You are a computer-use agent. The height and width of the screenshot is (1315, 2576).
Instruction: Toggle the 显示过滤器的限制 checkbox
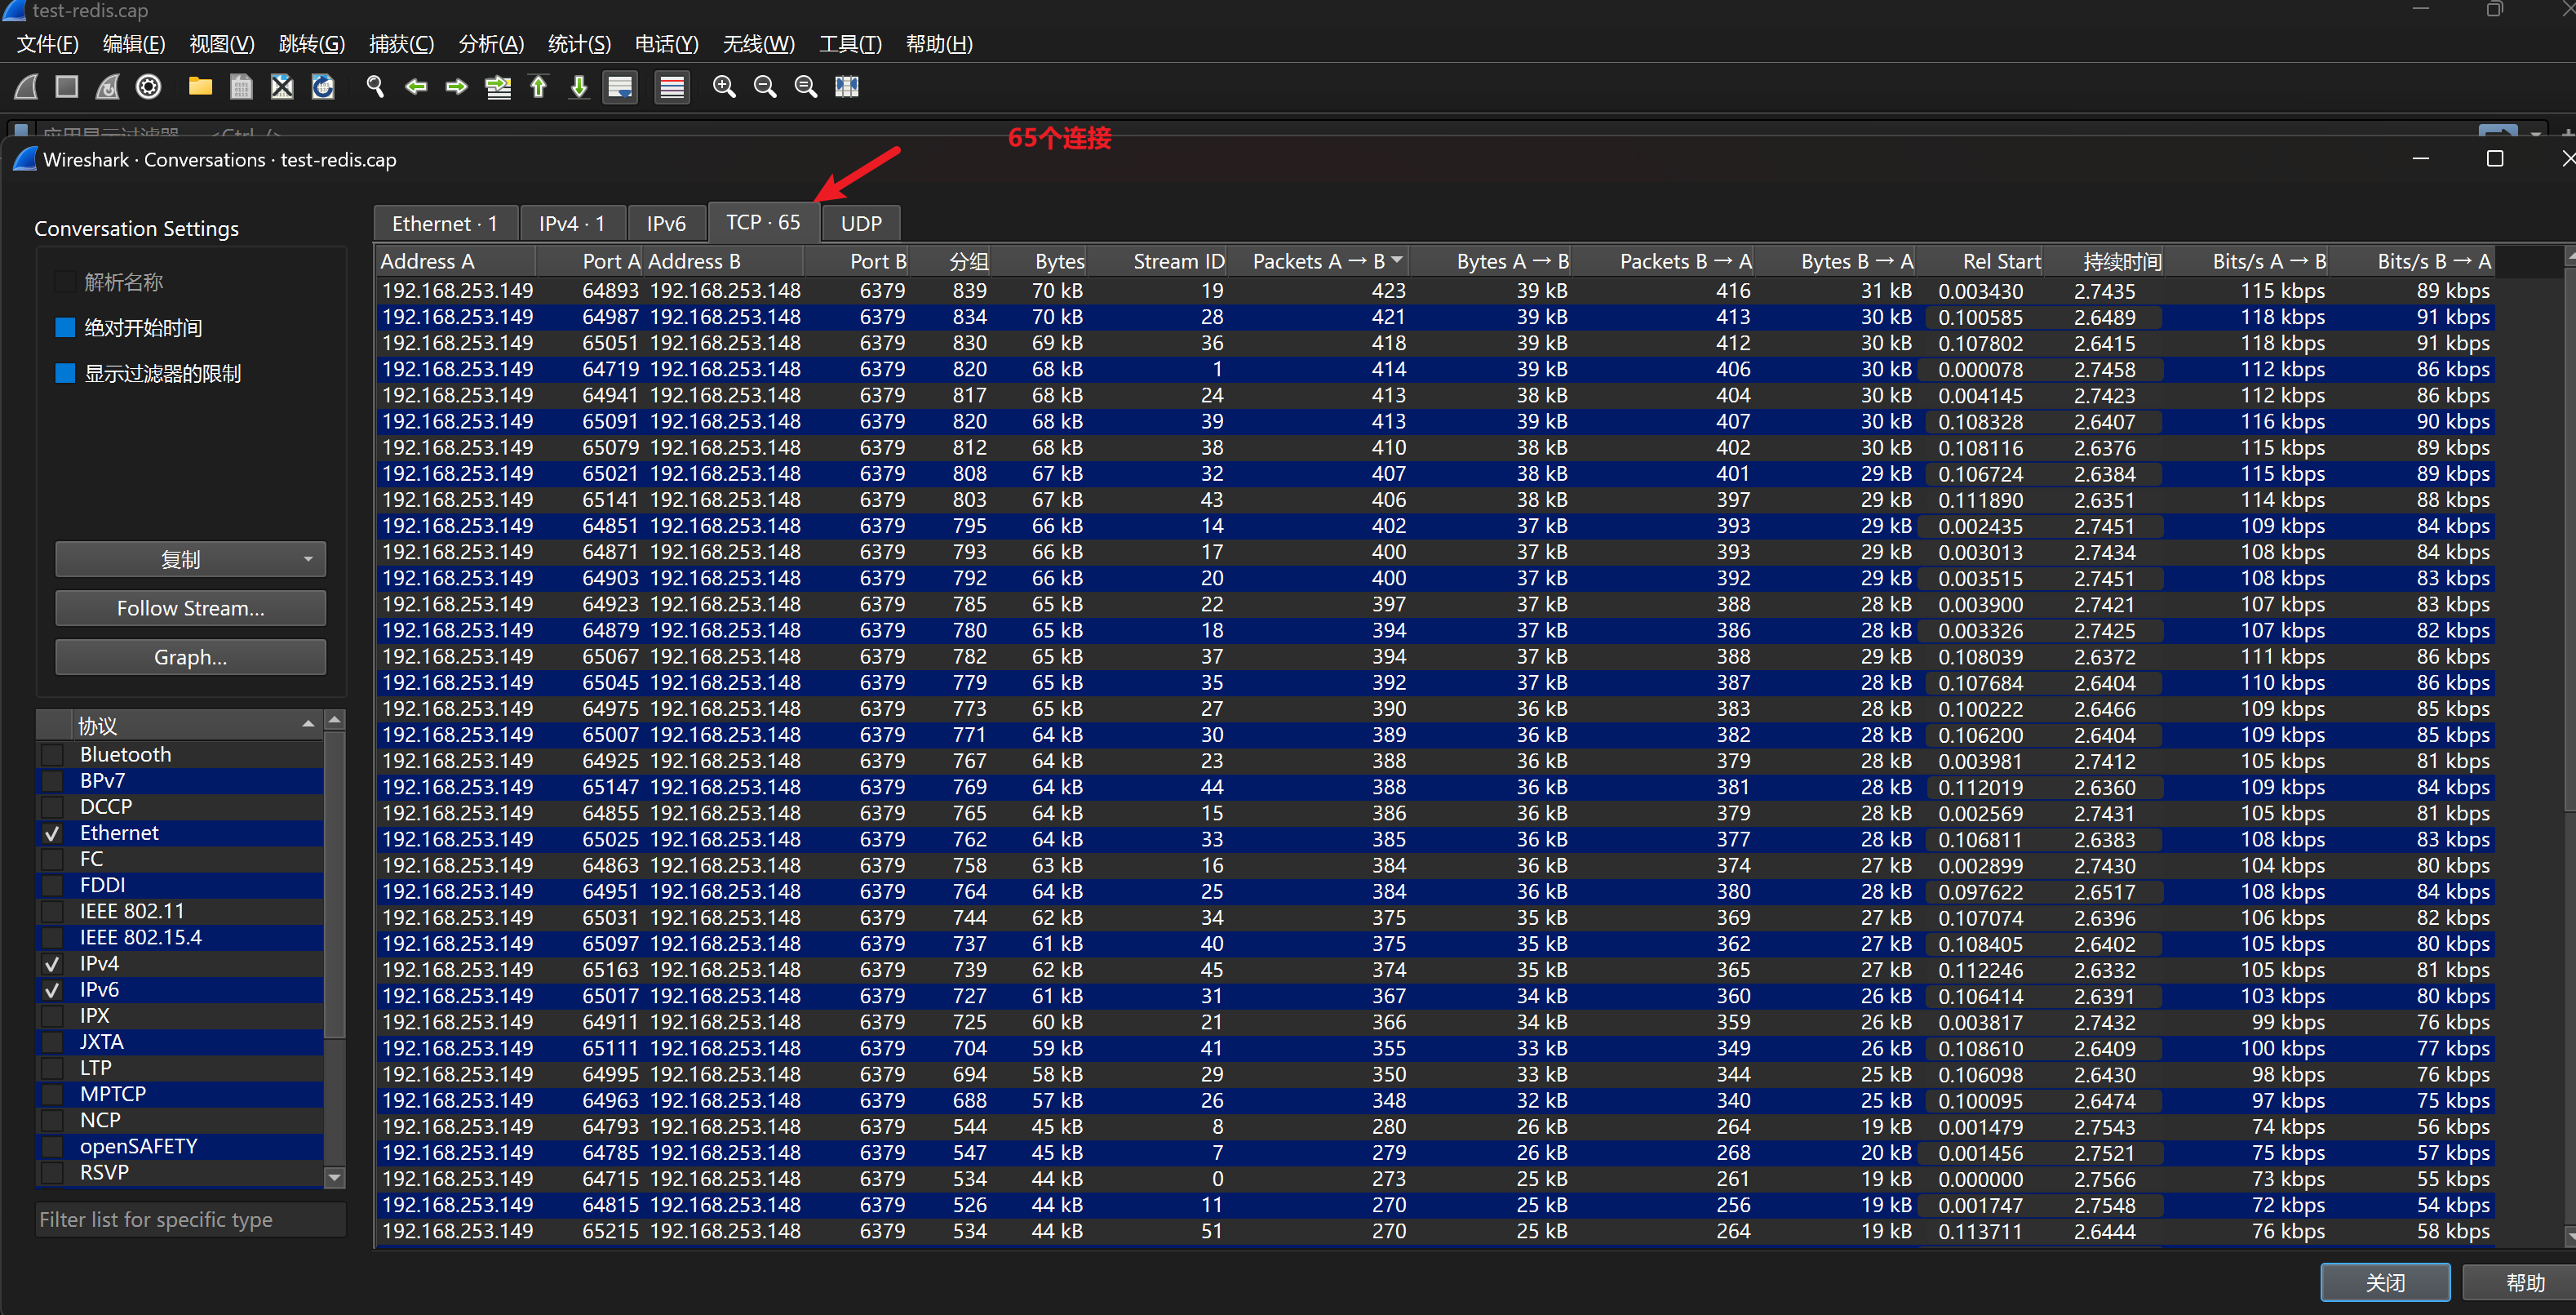pyautogui.click(x=66, y=374)
